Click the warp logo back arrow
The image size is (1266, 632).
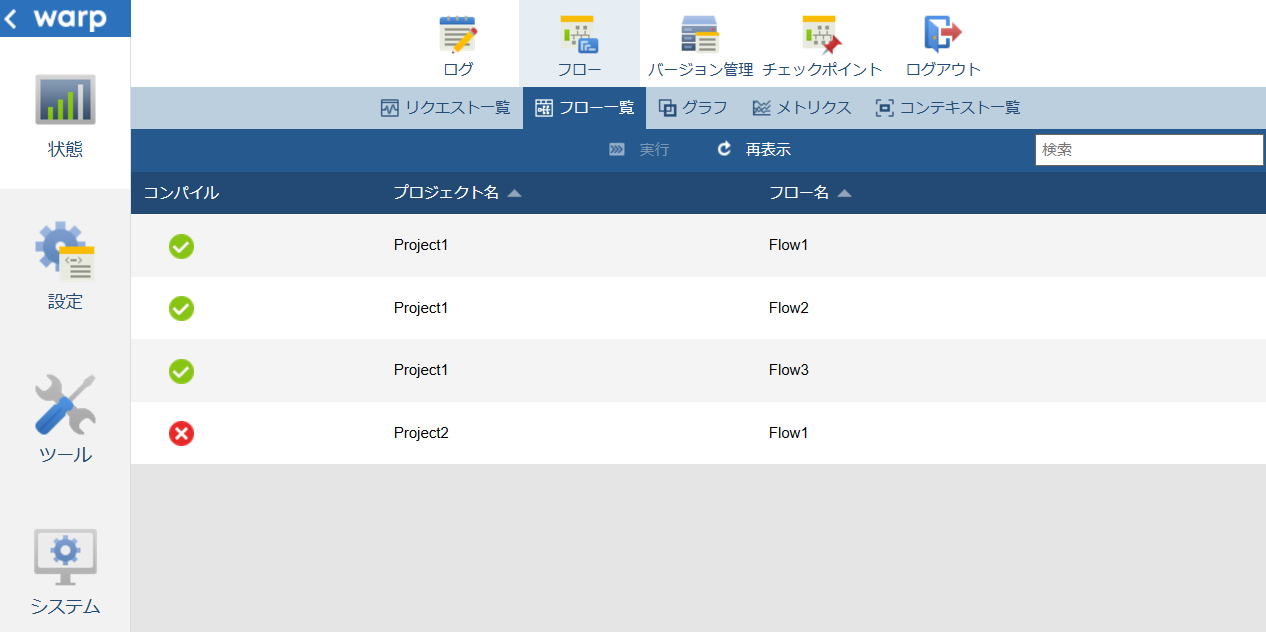[12, 18]
